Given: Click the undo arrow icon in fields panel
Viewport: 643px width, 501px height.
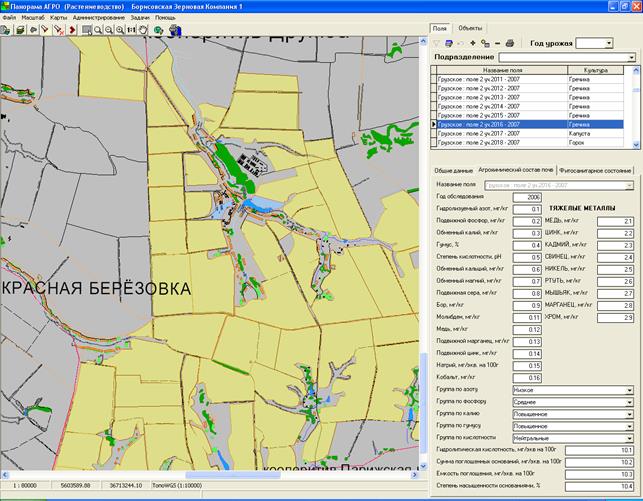Looking at the screenshot, I should pos(461,43).
